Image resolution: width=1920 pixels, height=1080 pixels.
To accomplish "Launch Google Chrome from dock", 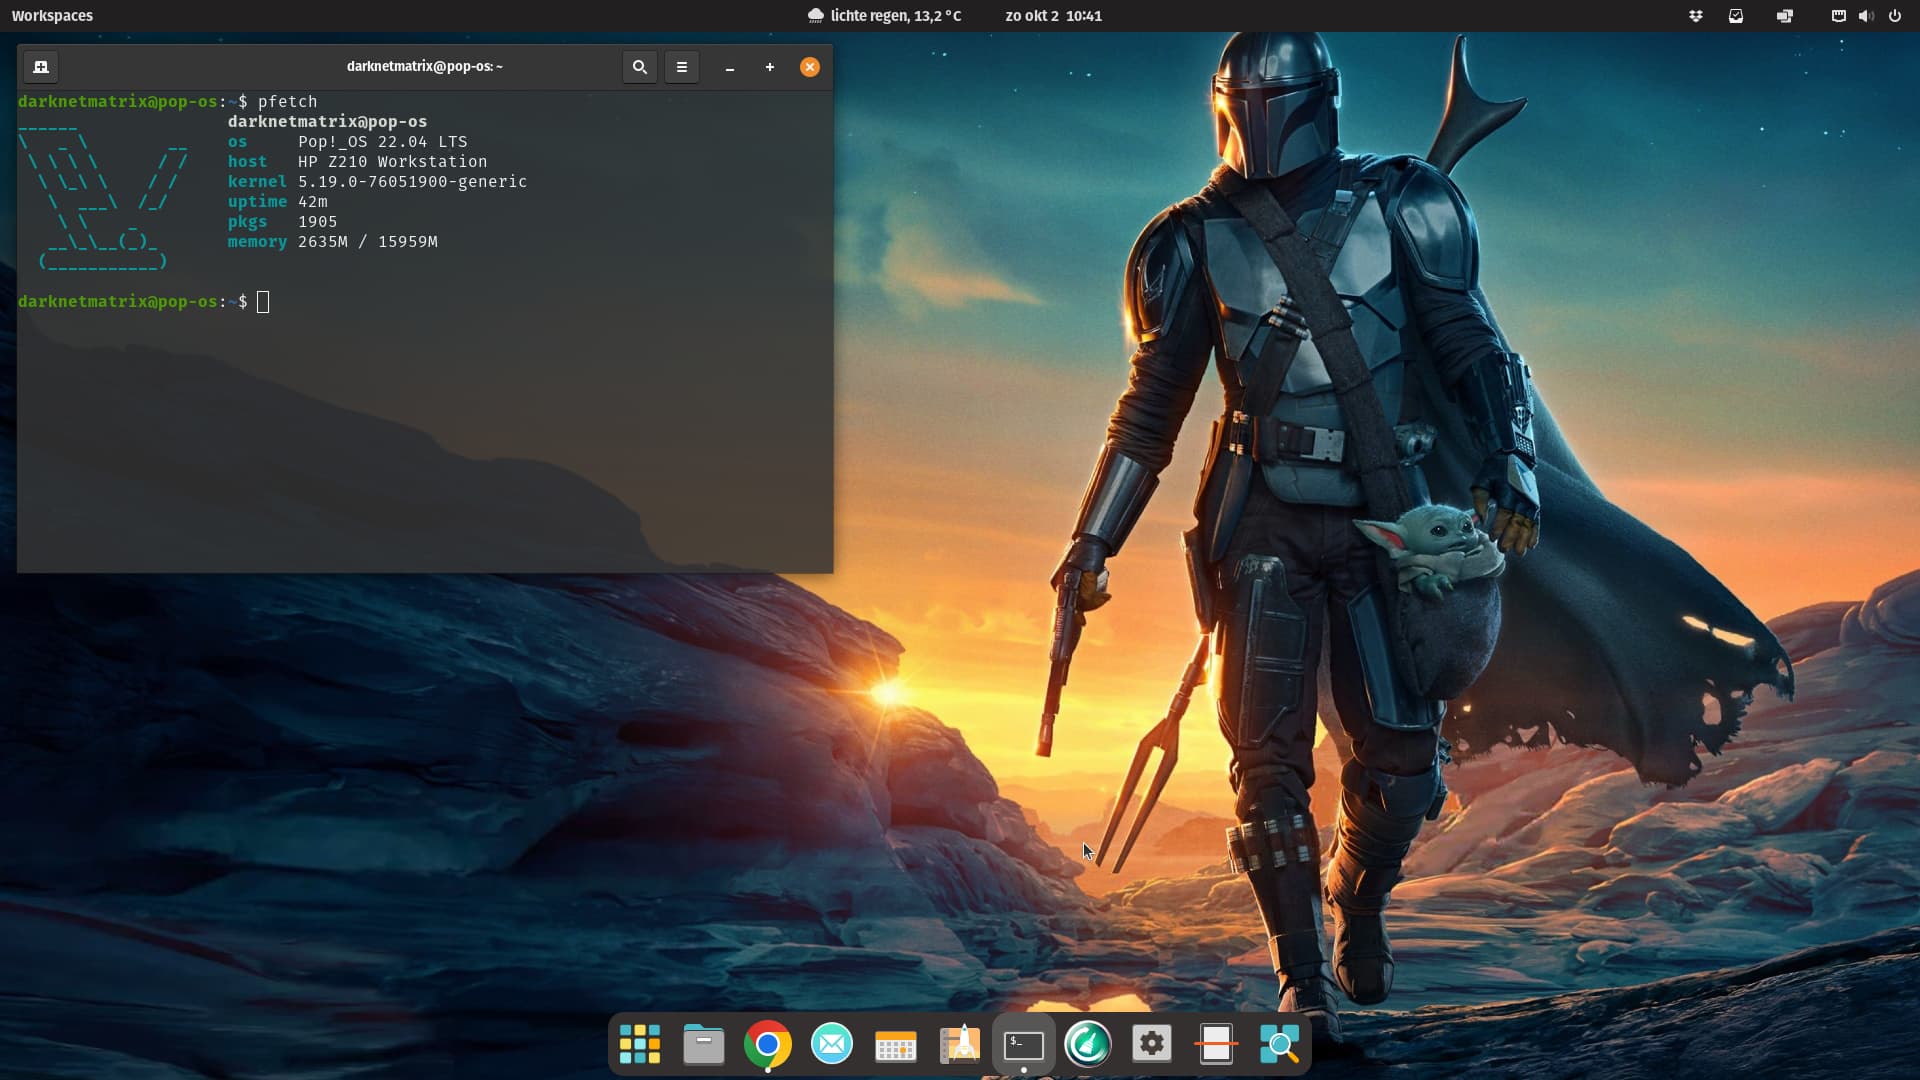I will click(x=768, y=1044).
